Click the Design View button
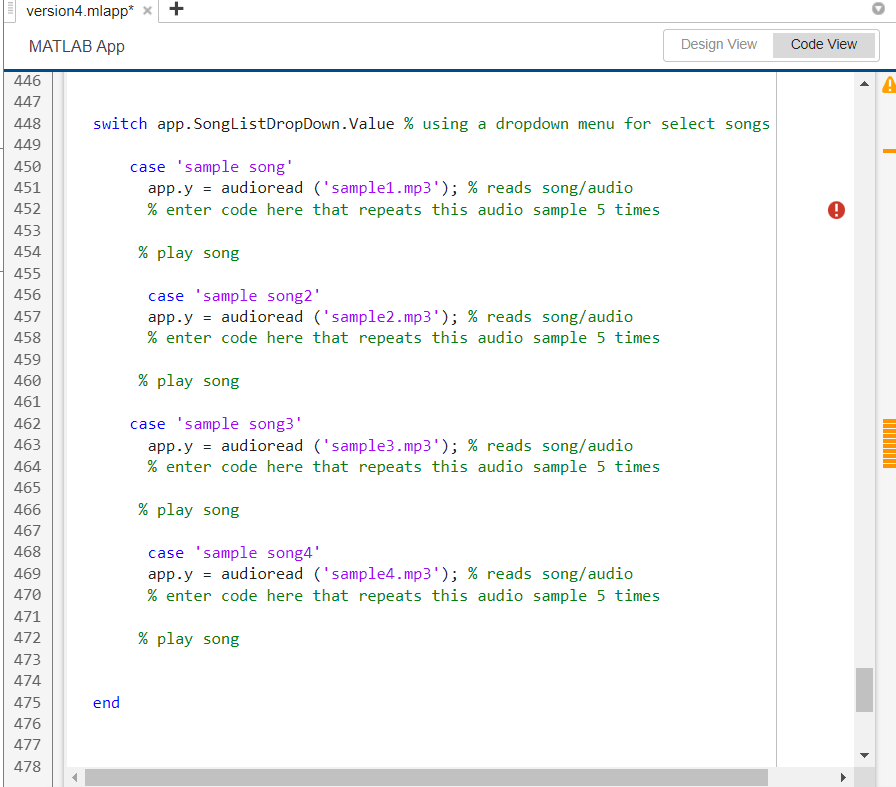Viewport: 896px width, 787px height. point(718,44)
